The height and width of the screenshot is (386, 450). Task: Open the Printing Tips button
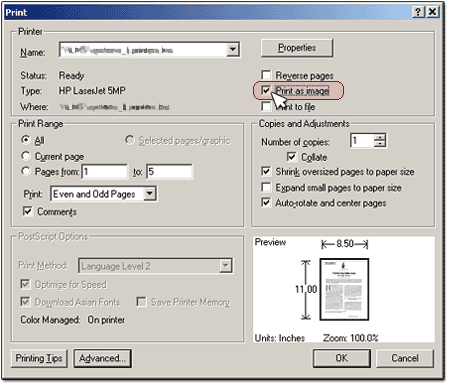tap(39, 358)
